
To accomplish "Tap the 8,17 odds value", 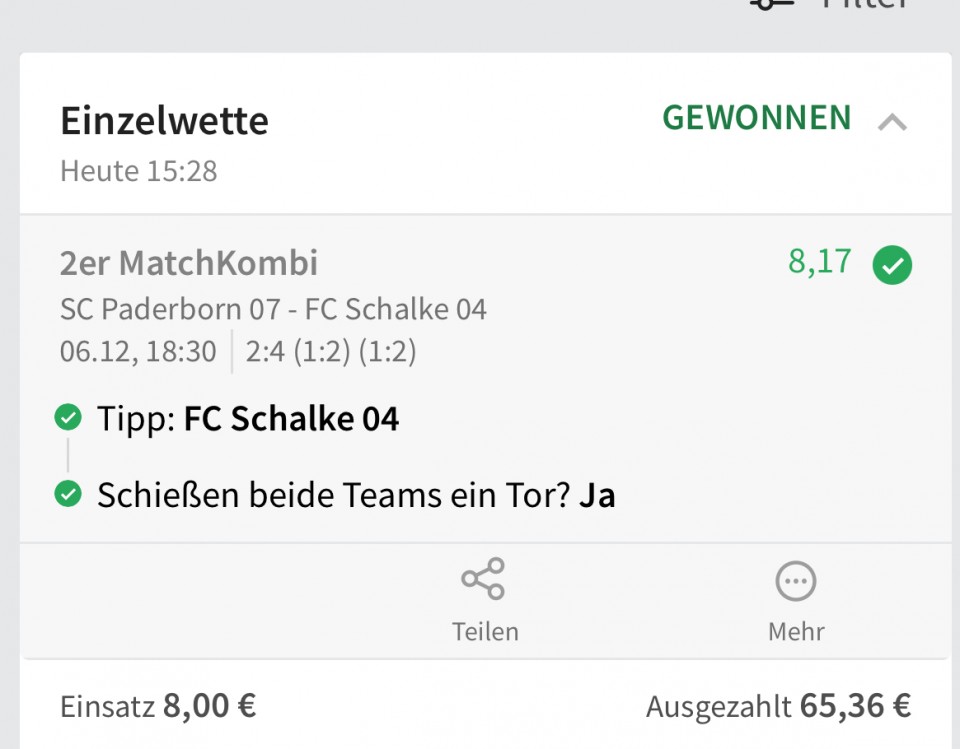I will click(819, 262).
